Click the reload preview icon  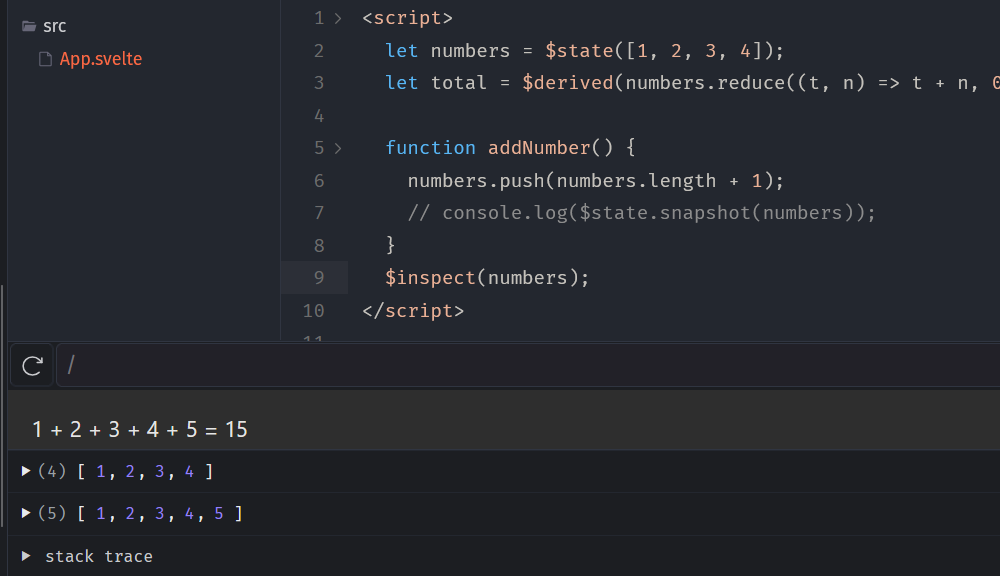pyautogui.click(x=32, y=366)
